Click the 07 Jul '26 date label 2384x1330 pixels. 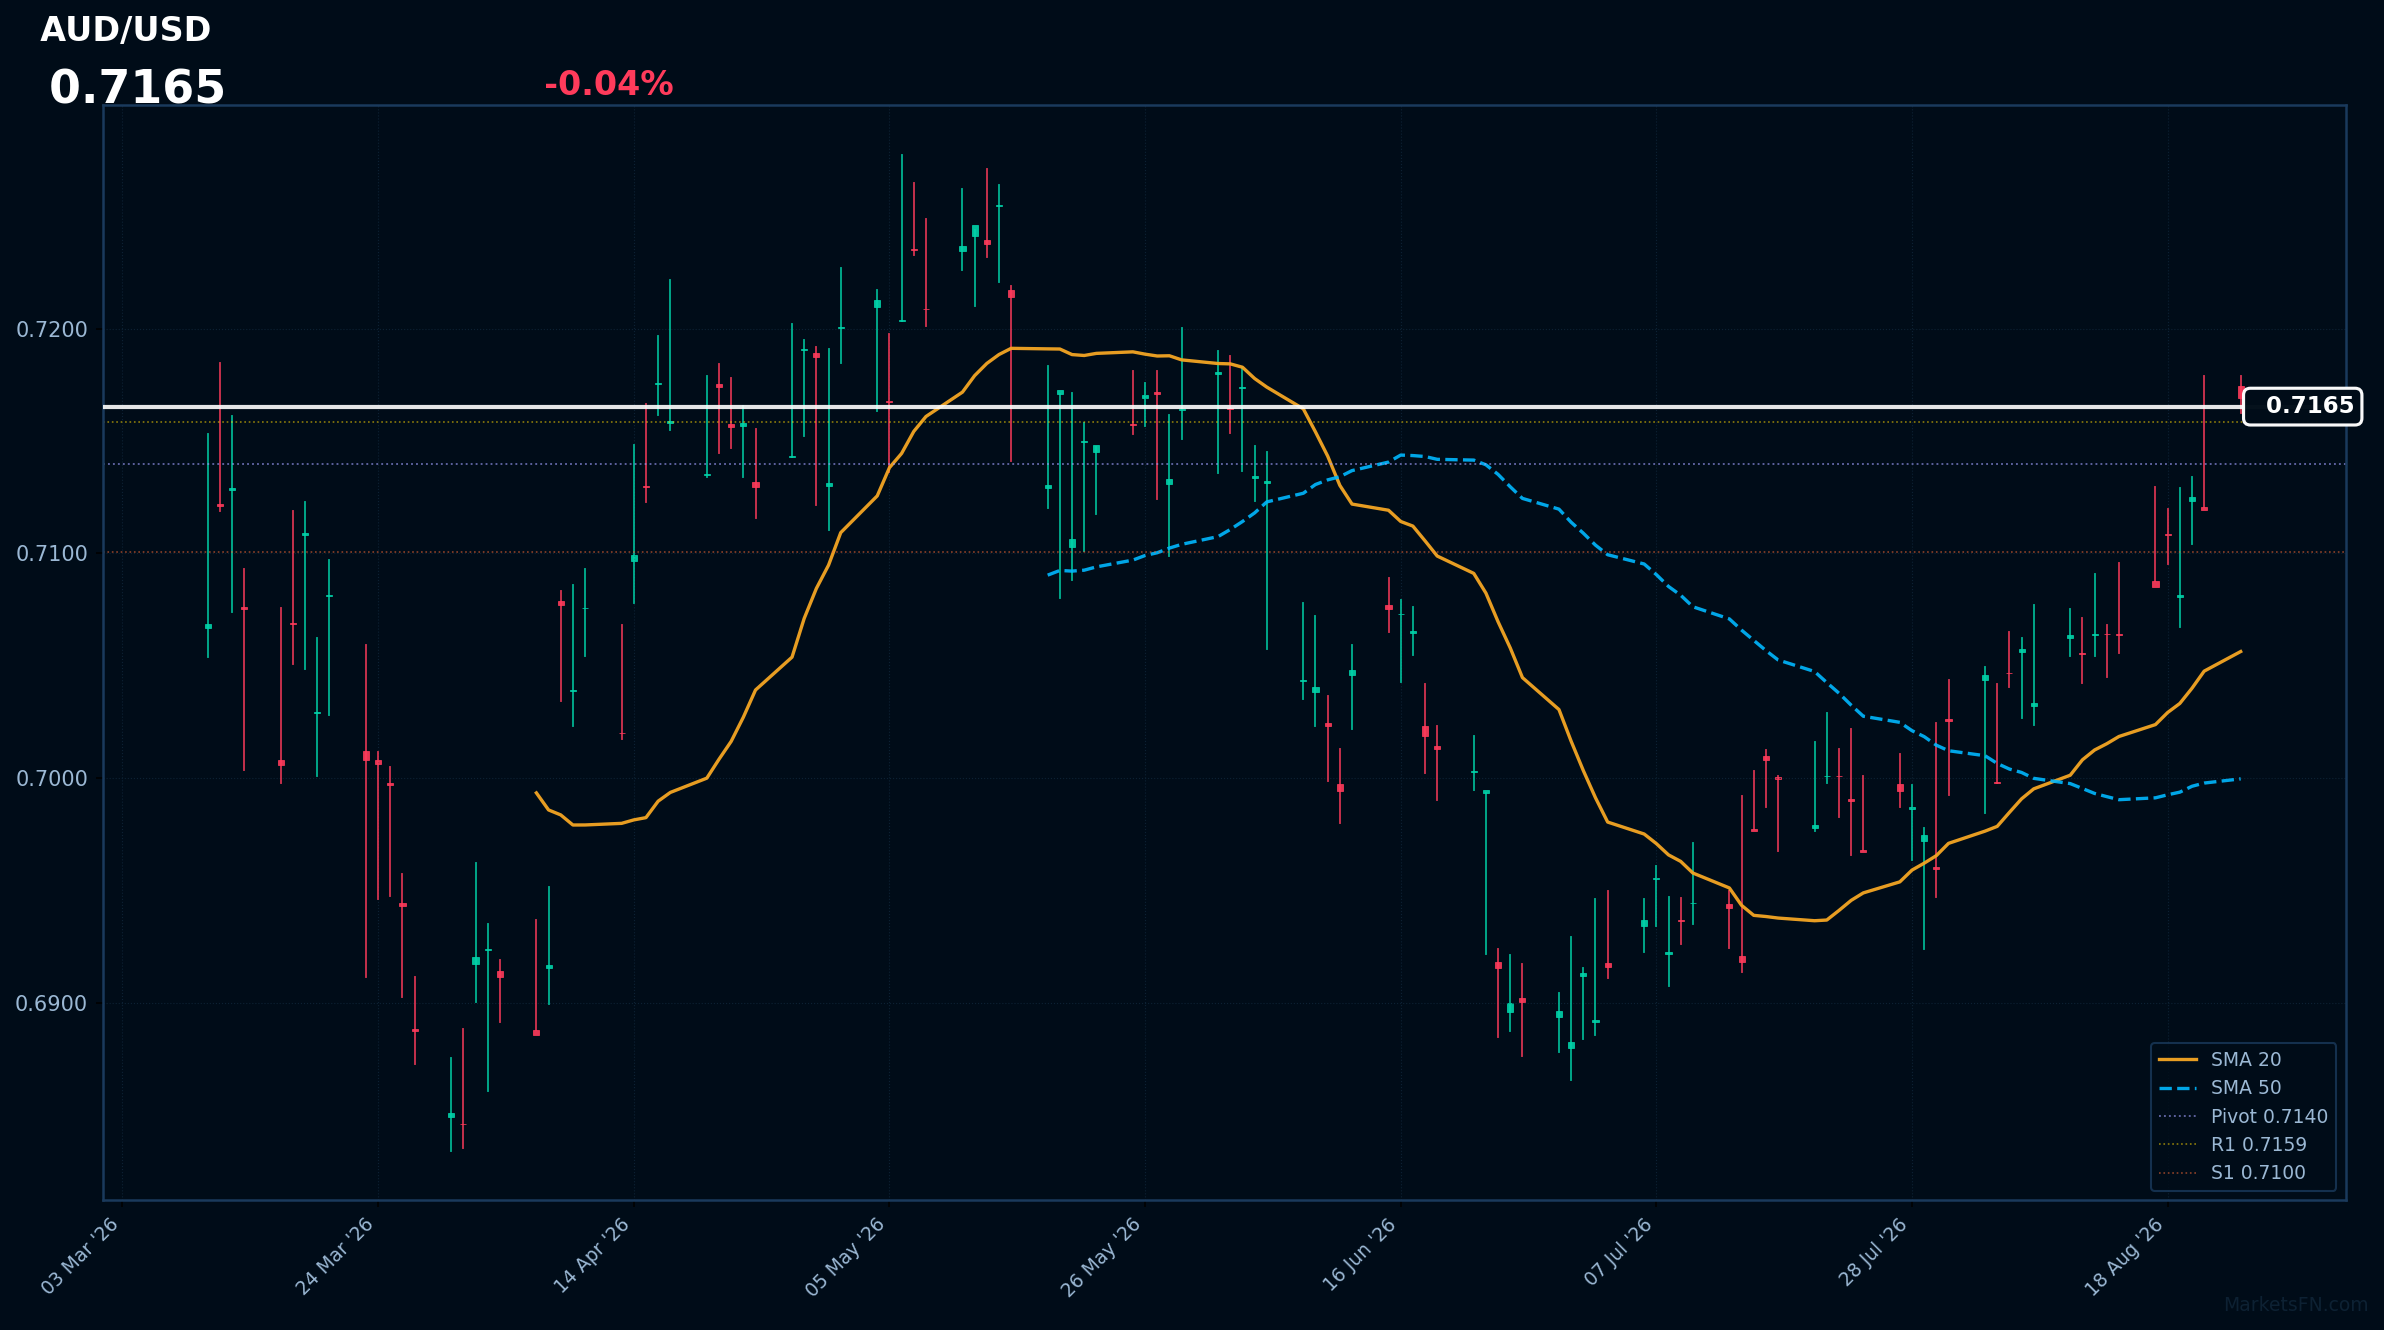(x=1619, y=1250)
